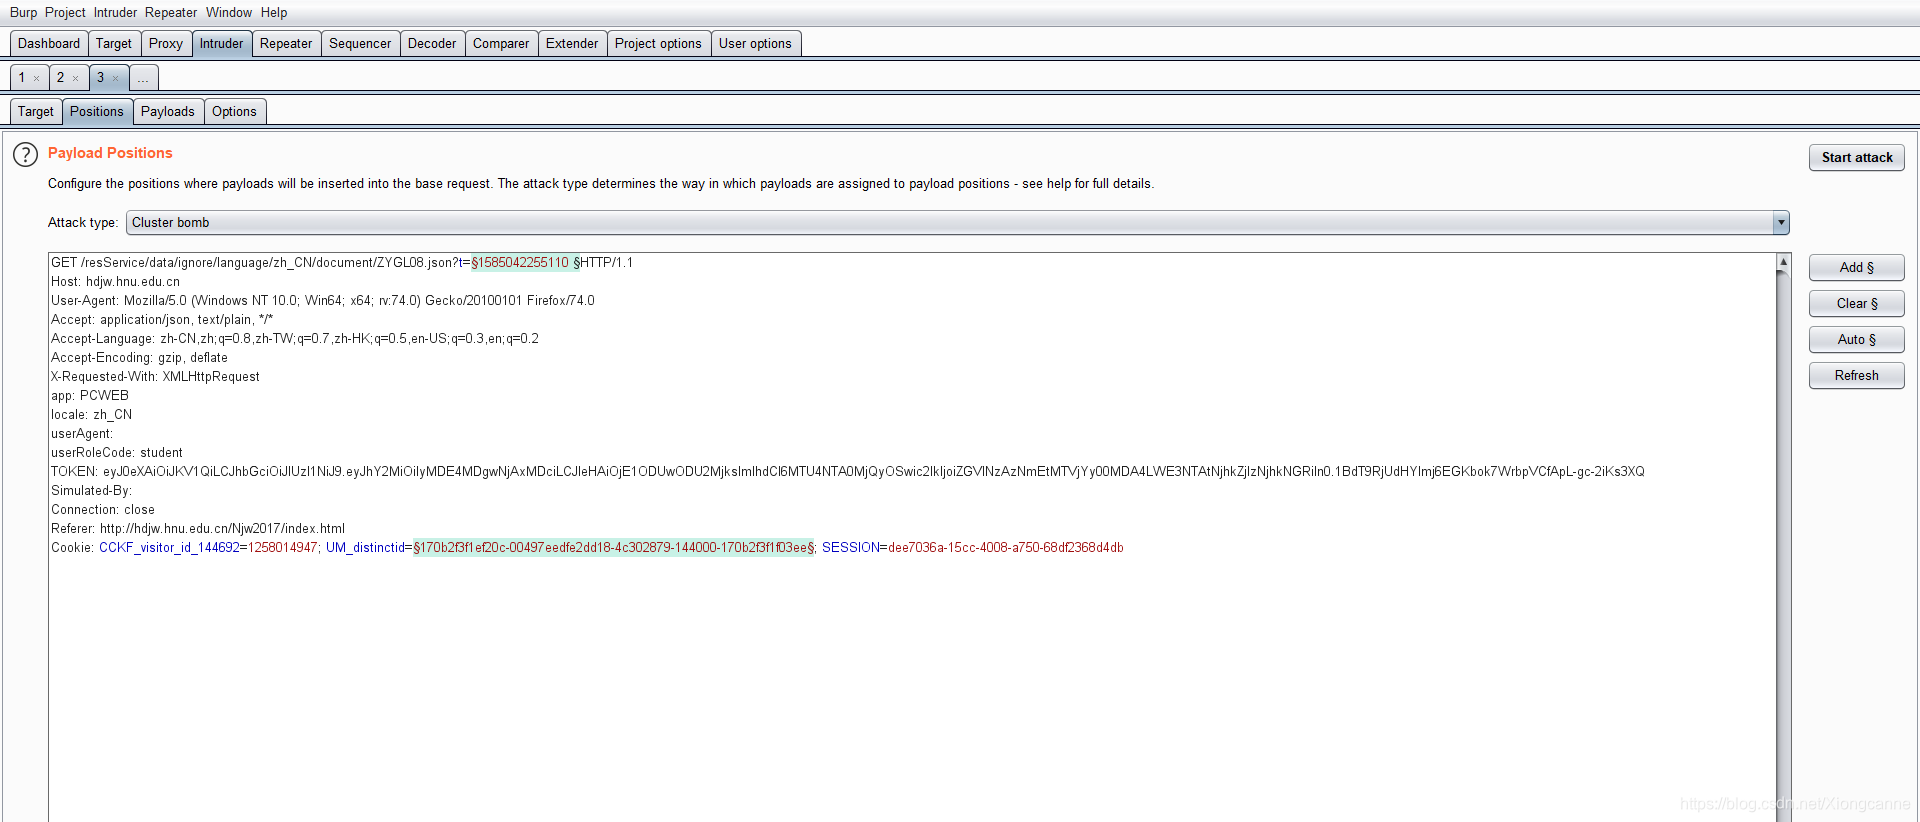Switch to the Sequencer tab
The image size is (1920, 822).
[360, 44]
